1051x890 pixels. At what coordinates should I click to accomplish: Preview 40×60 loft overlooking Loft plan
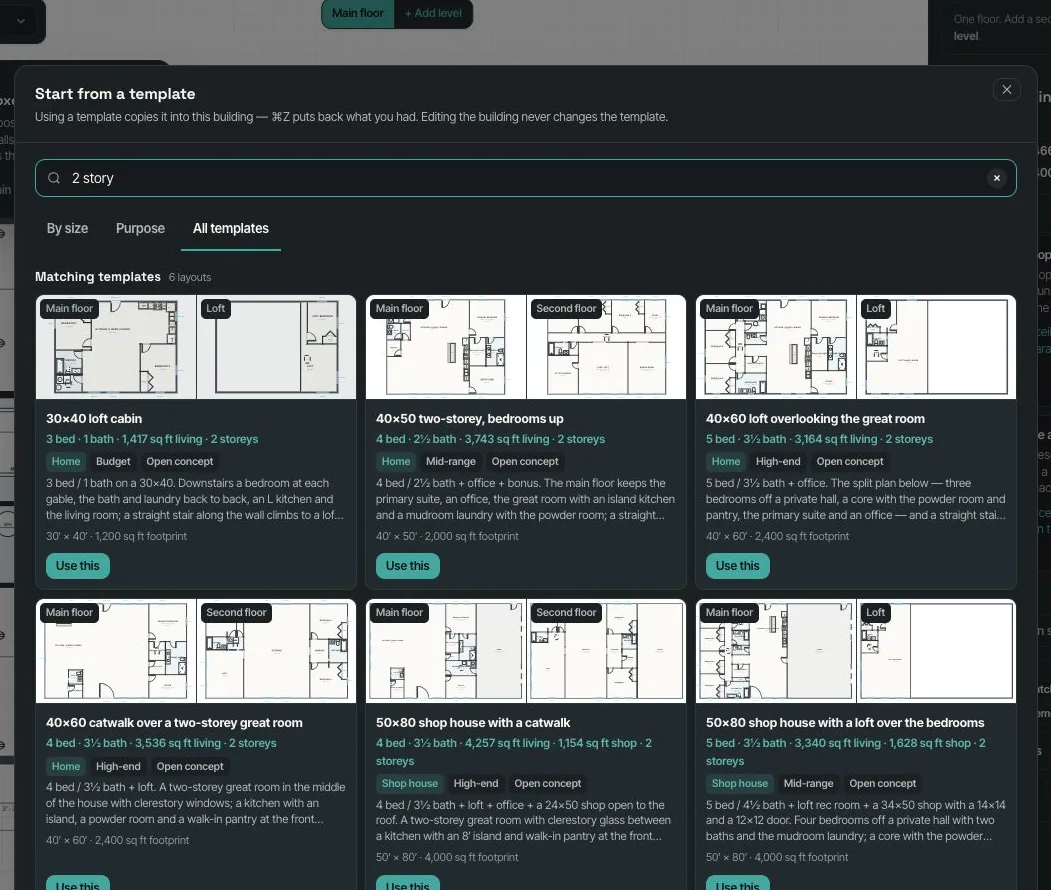pos(936,347)
